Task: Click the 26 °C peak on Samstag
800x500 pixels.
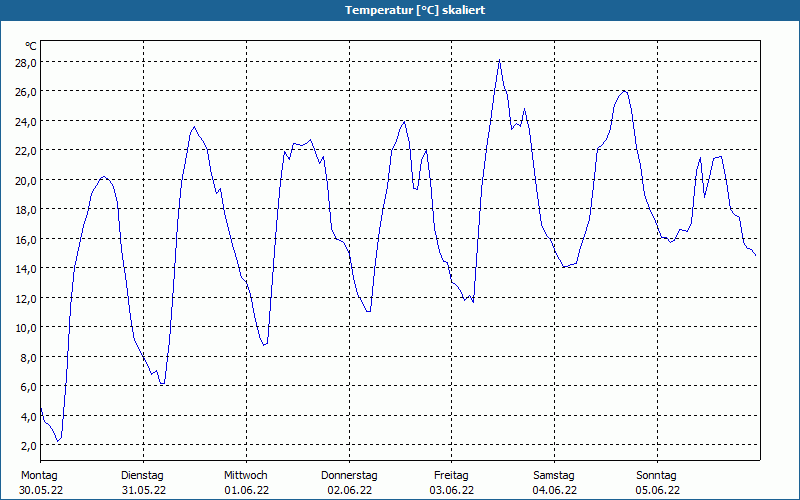Action: coord(624,91)
